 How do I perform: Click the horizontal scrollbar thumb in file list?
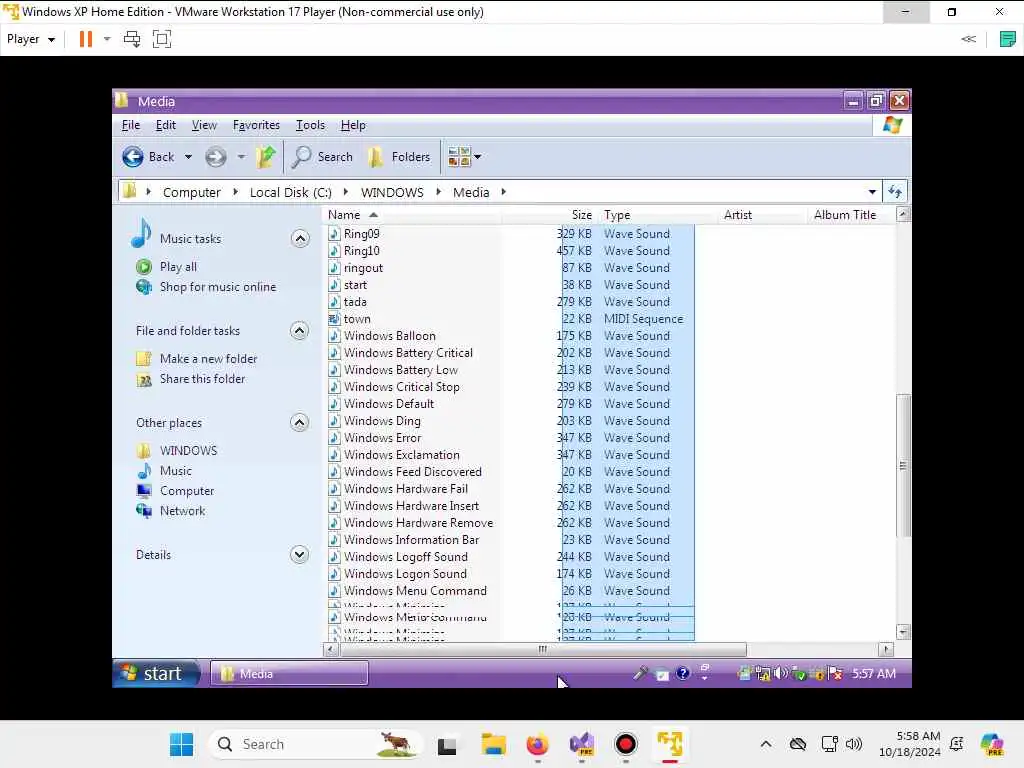tap(543, 649)
